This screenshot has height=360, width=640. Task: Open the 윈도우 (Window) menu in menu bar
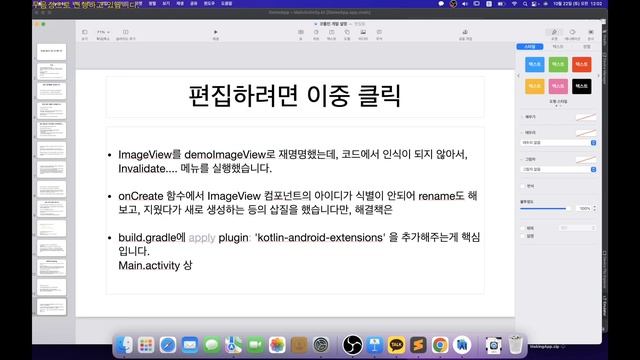pos(209,4)
